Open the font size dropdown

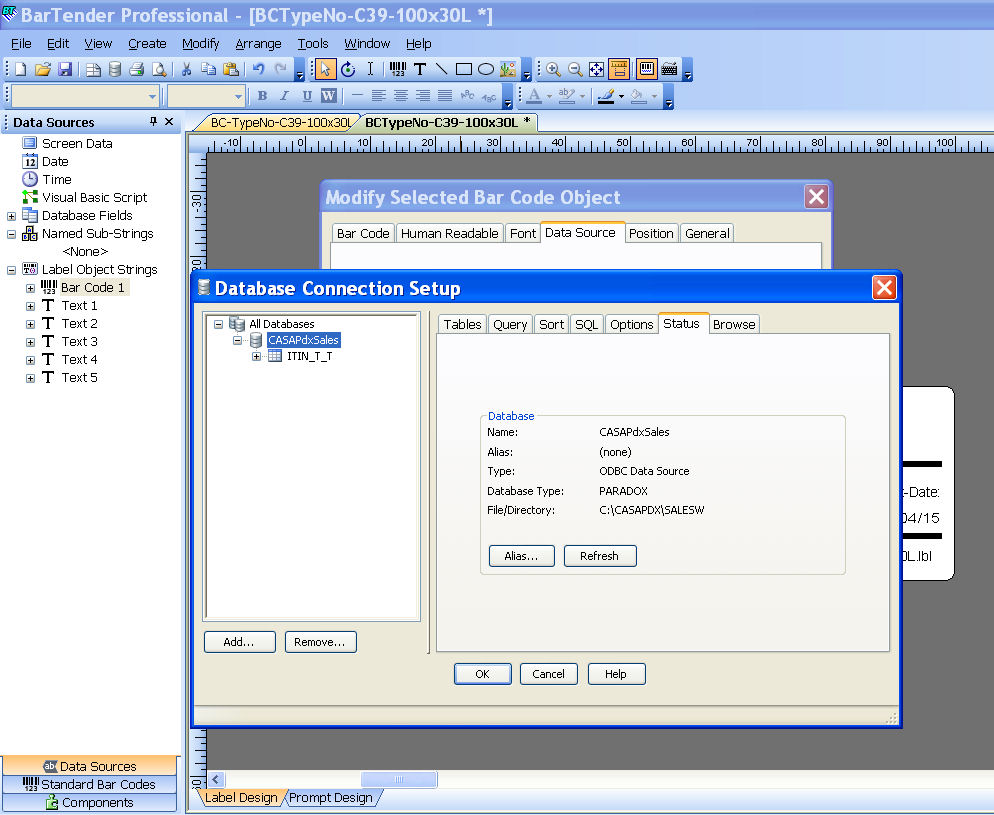coord(238,96)
